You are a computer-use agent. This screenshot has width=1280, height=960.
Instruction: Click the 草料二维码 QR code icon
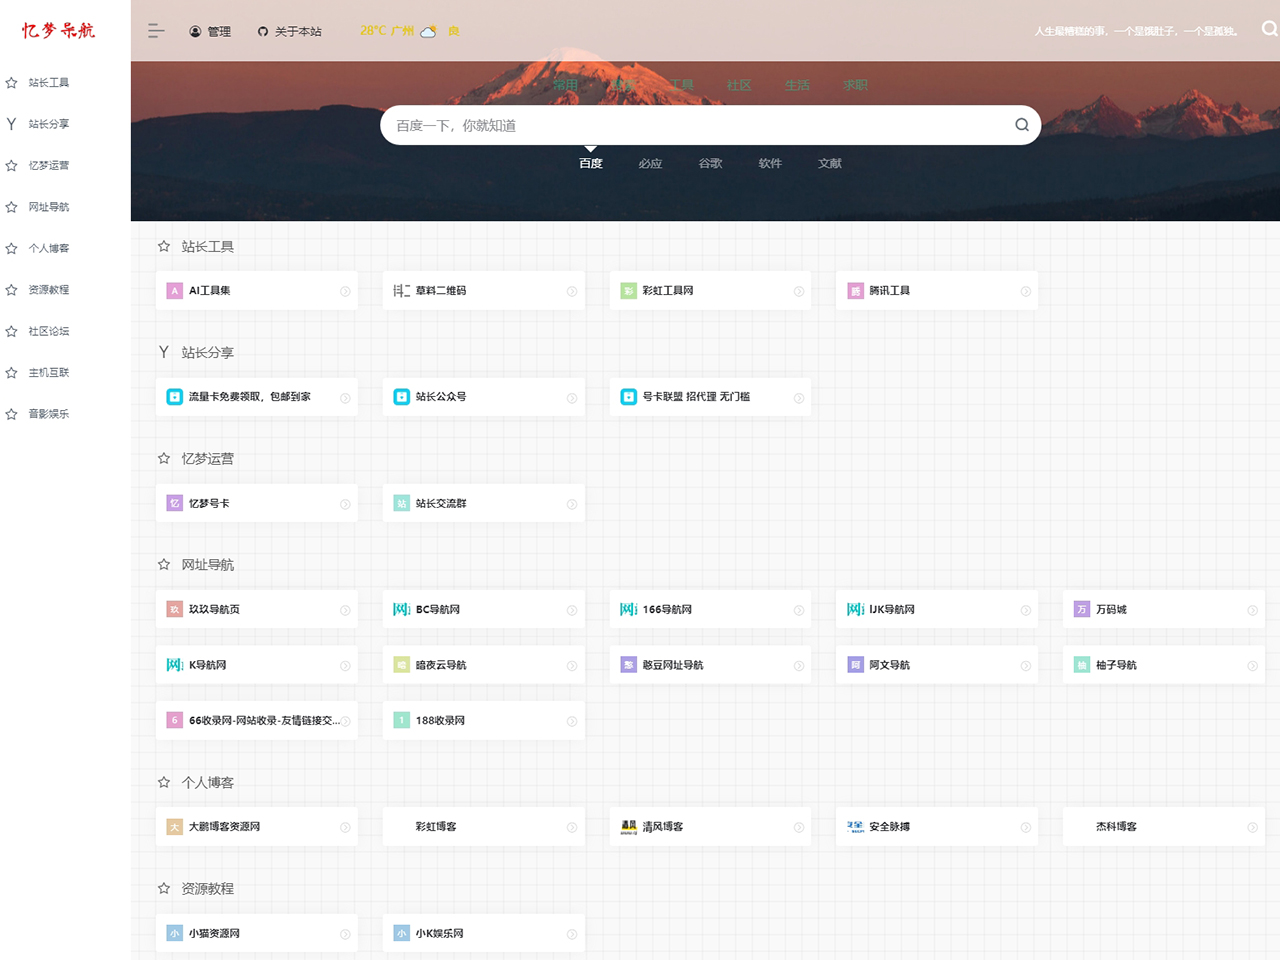(401, 291)
